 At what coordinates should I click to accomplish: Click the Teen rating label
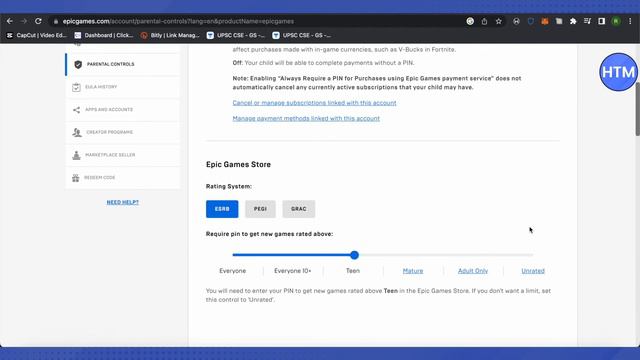(353, 271)
